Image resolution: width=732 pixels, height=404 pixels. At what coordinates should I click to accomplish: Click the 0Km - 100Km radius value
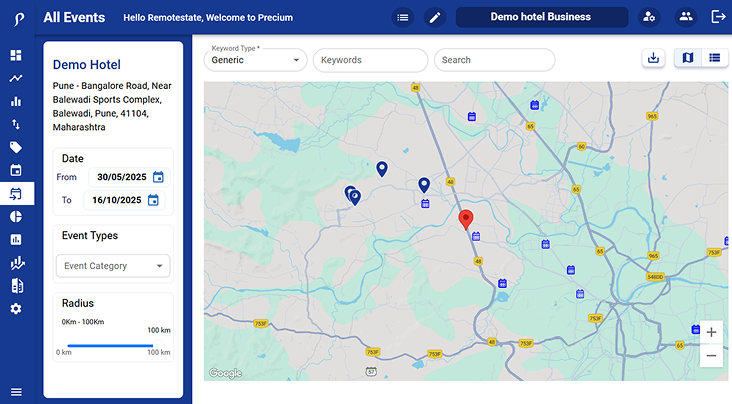click(83, 322)
